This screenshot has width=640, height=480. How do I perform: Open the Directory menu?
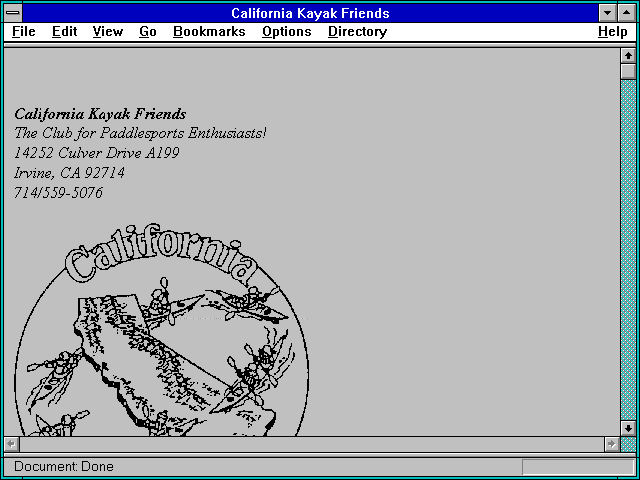click(x=358, y=32)
